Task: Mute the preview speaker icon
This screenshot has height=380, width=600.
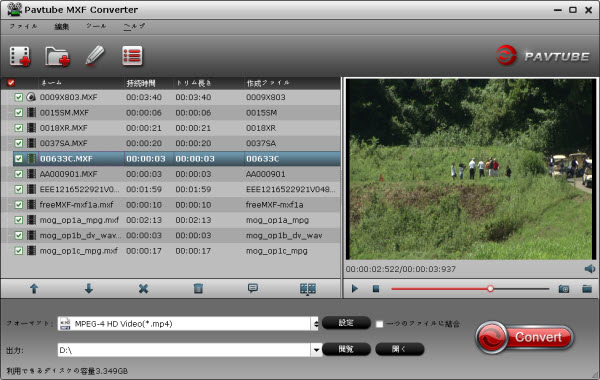Action: pyautogui.click(x=590, y=269)
